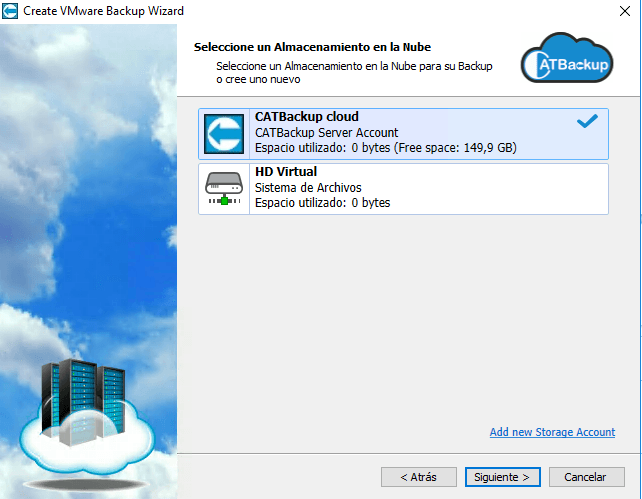Click 'Sistema de Archivos' text

pos(308,187)
